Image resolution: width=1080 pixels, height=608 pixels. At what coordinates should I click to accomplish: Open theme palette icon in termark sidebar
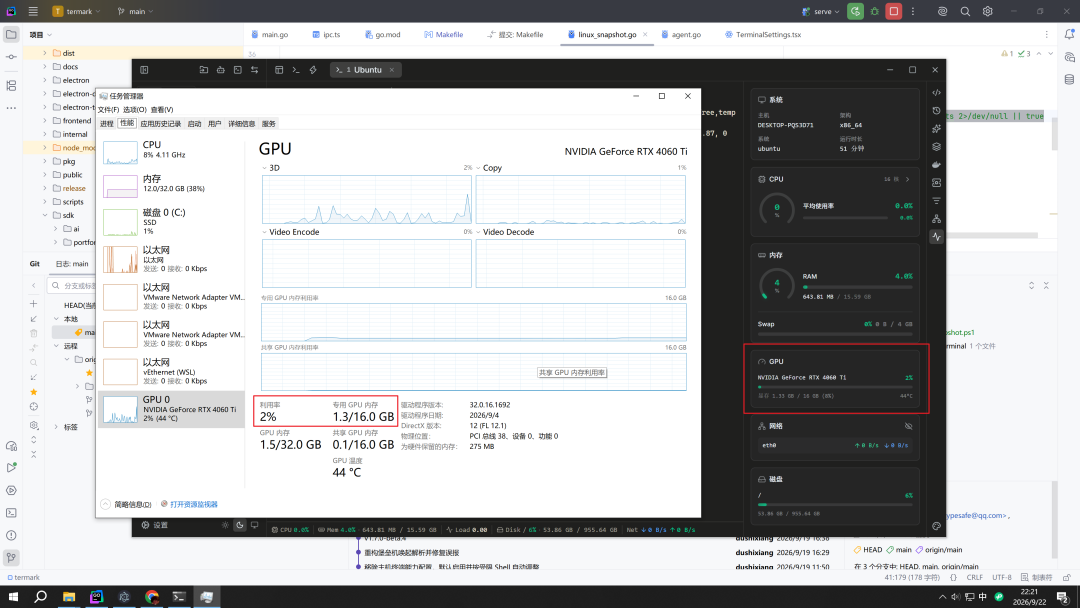click(x=936, y=526)
